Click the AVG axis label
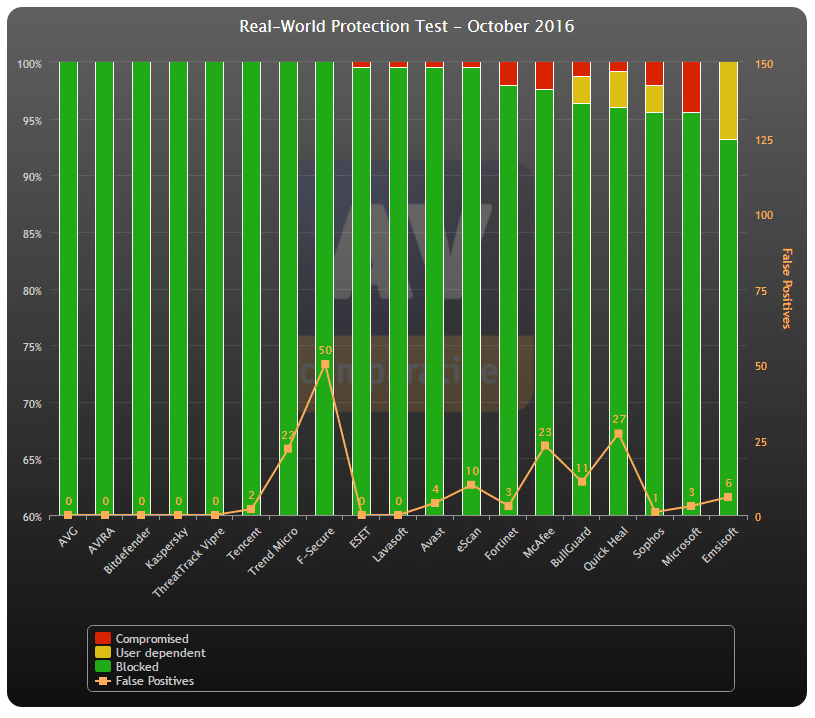Viewport: 815px width, 718px height. 68,537
